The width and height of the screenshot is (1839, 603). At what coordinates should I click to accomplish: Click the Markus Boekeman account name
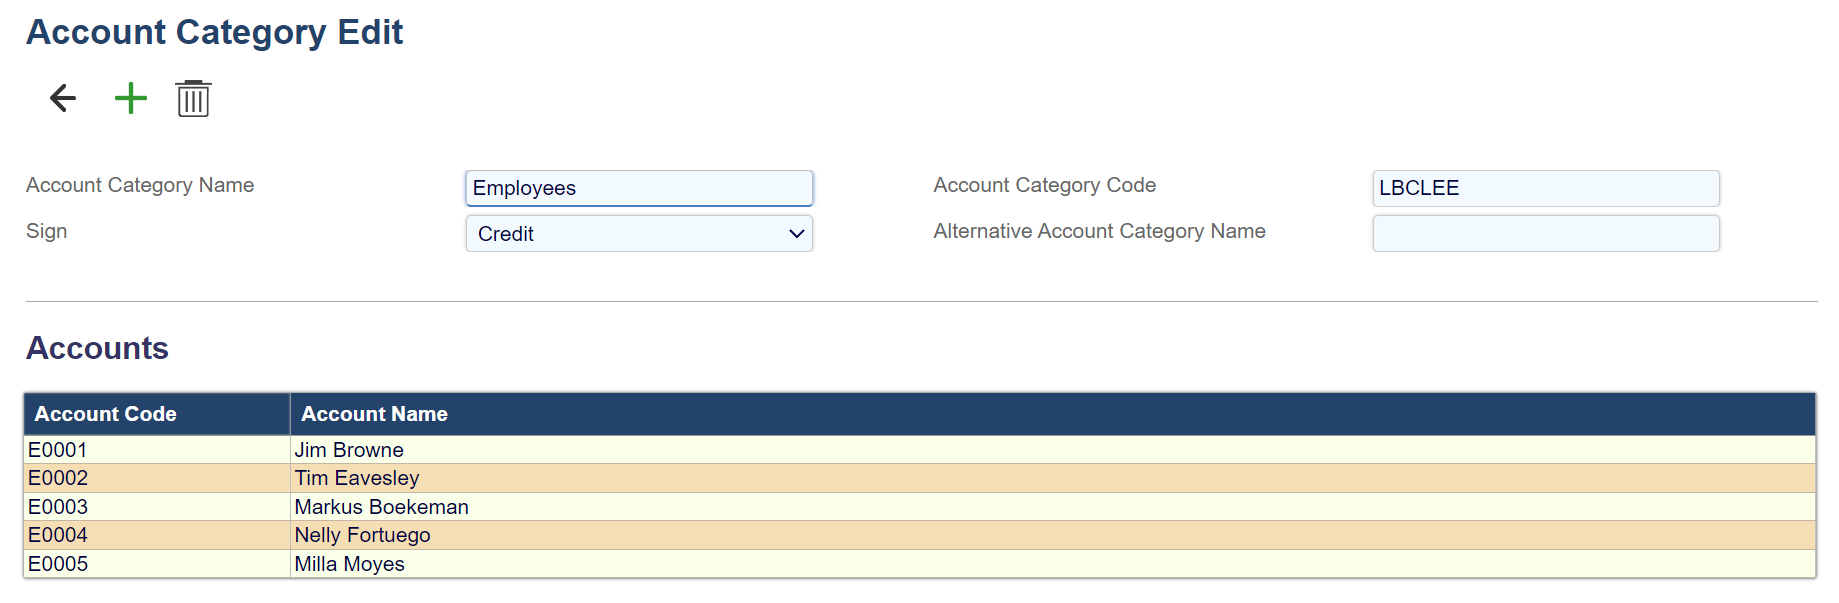(x=381, y=507)
